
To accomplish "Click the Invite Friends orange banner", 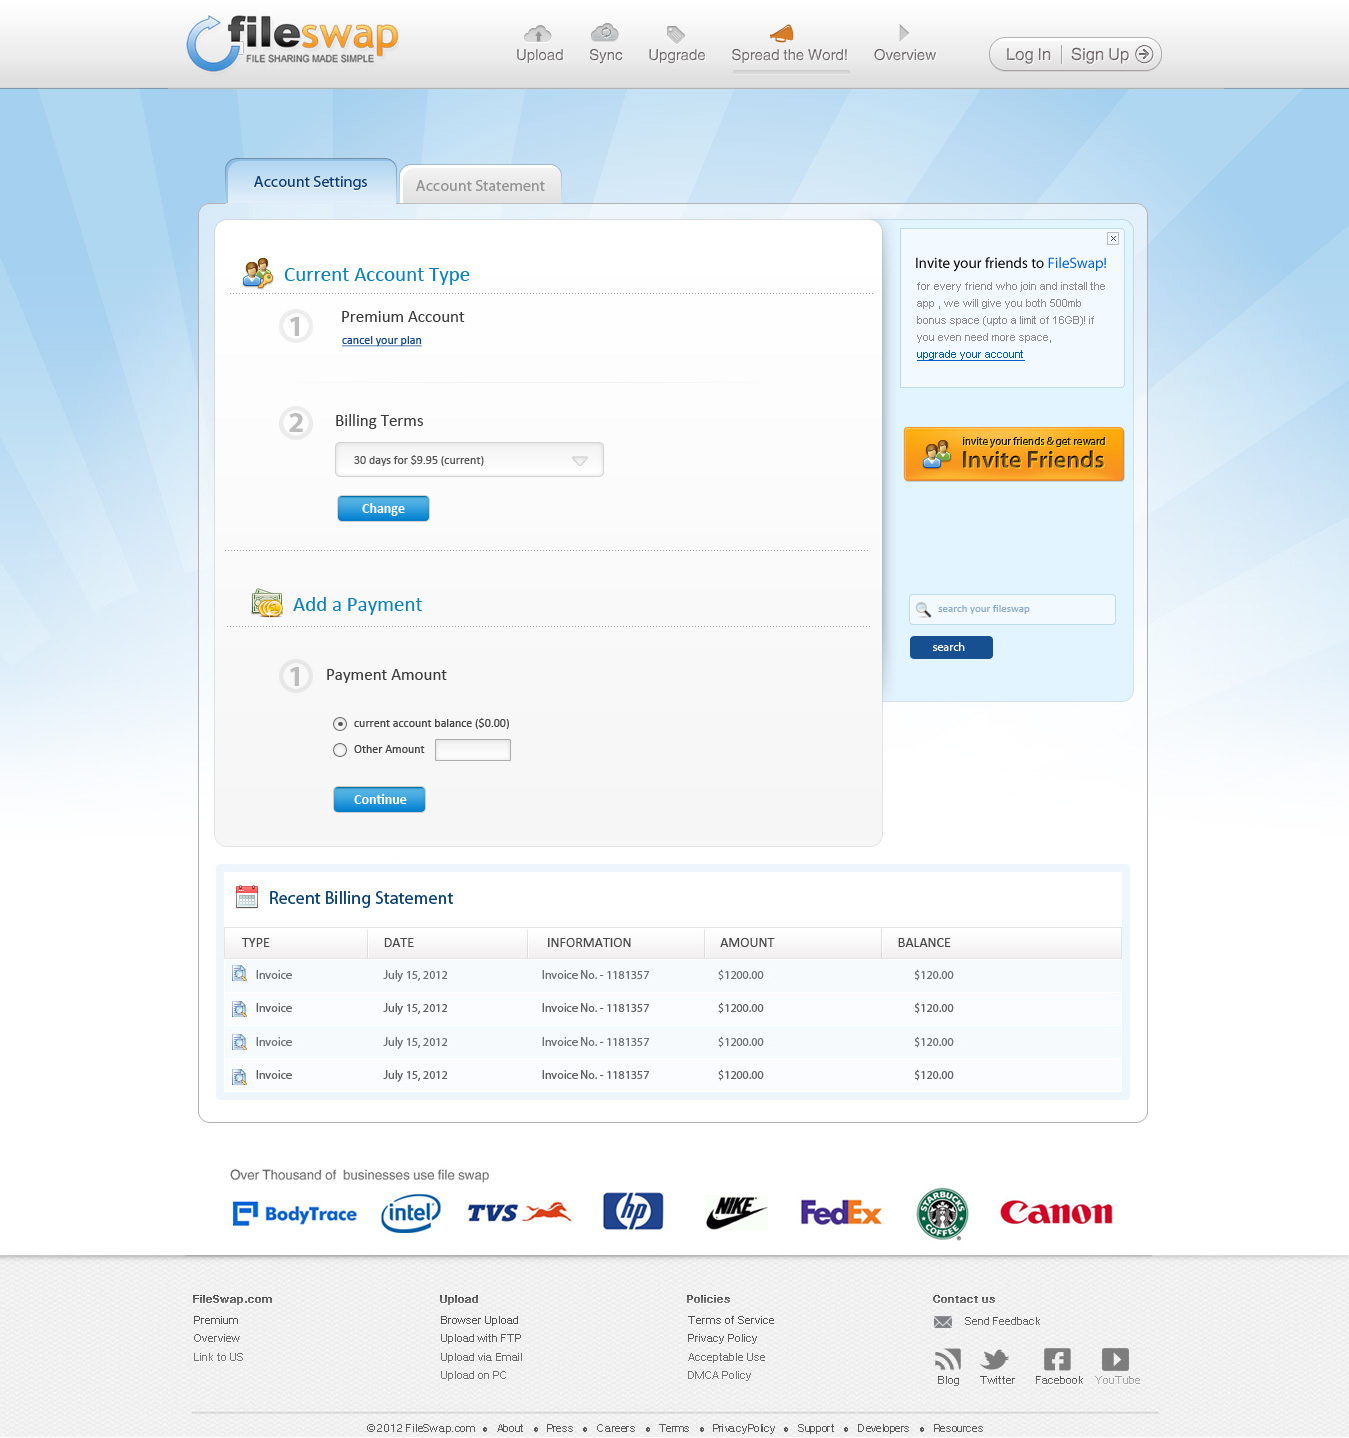I will click(1014, 454).
